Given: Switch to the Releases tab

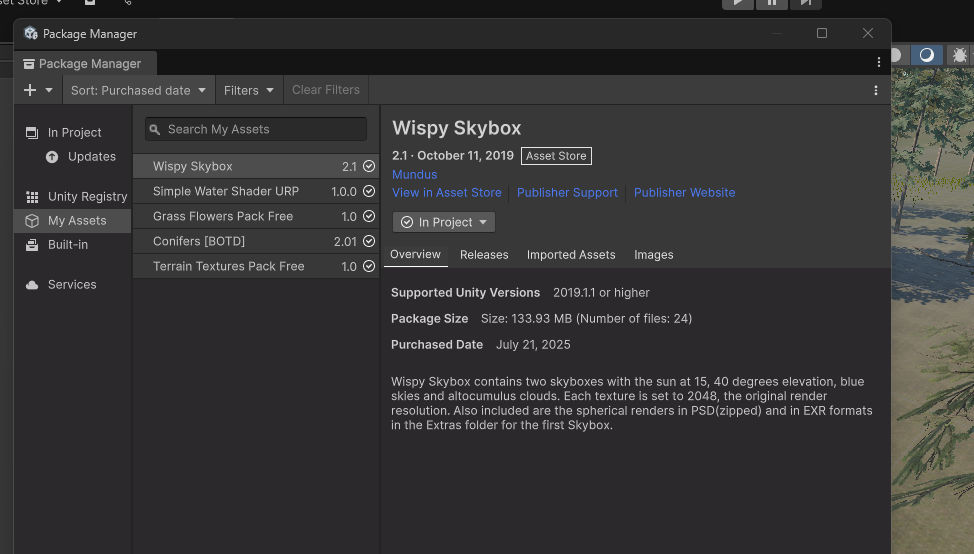Looking at the screenshot, I should click(x=484, y=255).
